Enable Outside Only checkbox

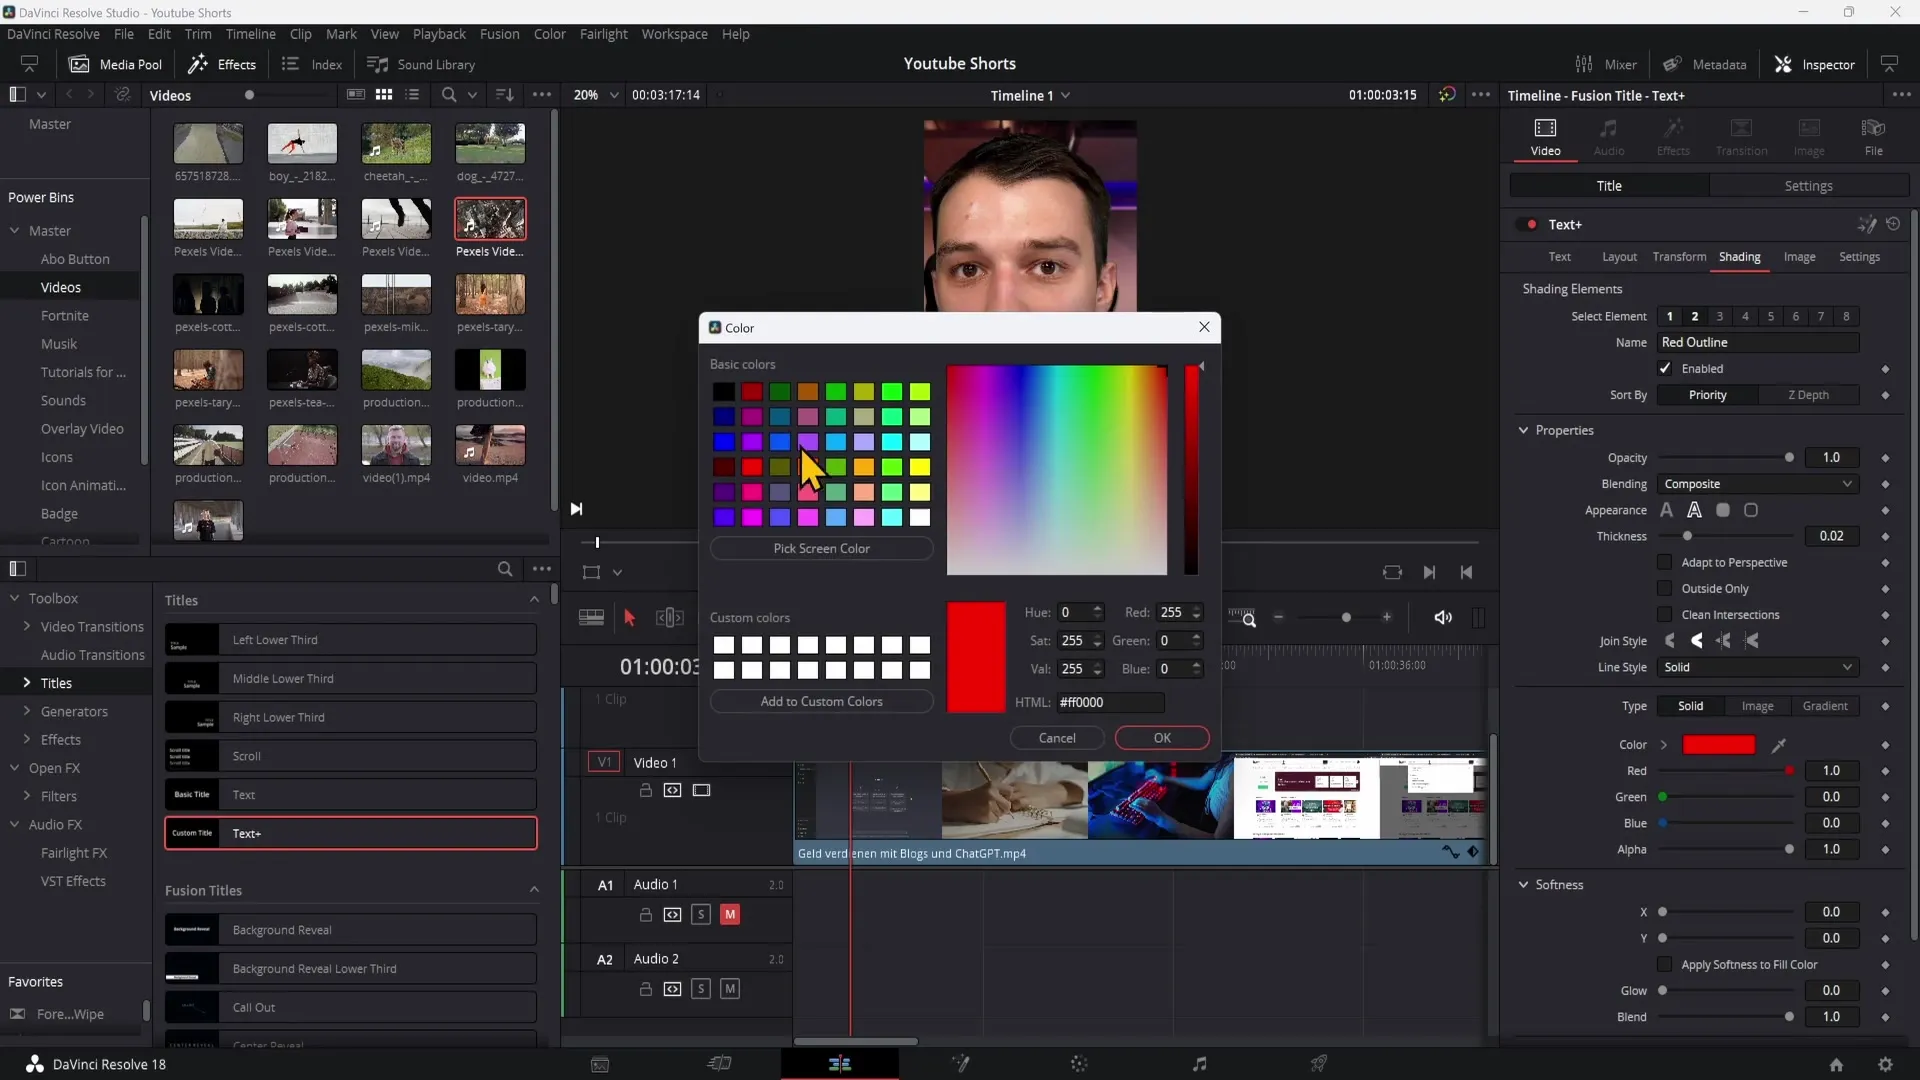[1664, 588]
